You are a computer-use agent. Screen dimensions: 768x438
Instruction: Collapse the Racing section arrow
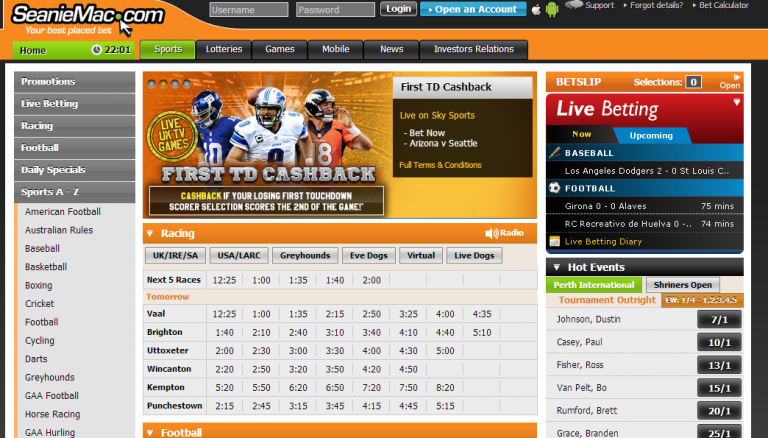(x=150, y=233)
